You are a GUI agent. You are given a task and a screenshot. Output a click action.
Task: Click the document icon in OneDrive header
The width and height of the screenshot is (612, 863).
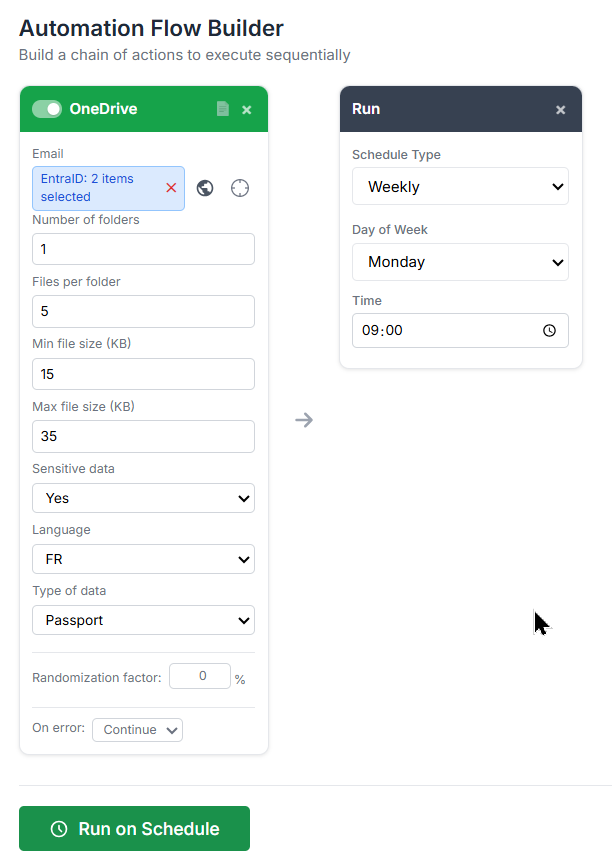(223, 109)
